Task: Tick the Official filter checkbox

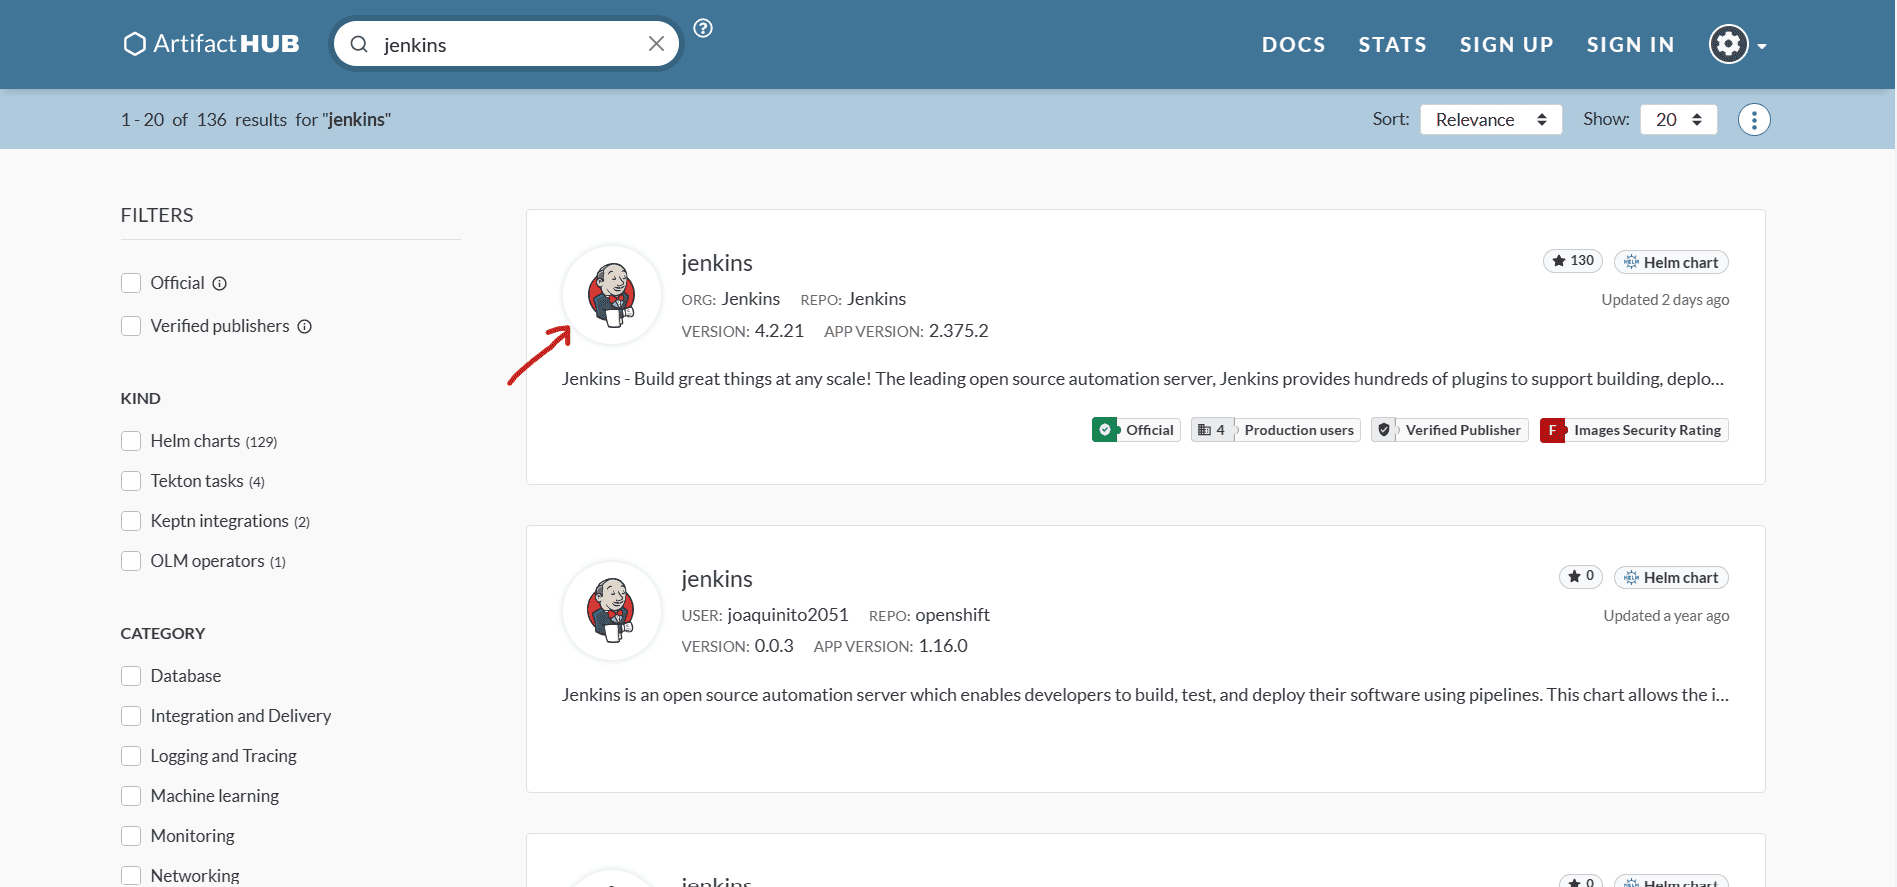Action: (131, 284)
